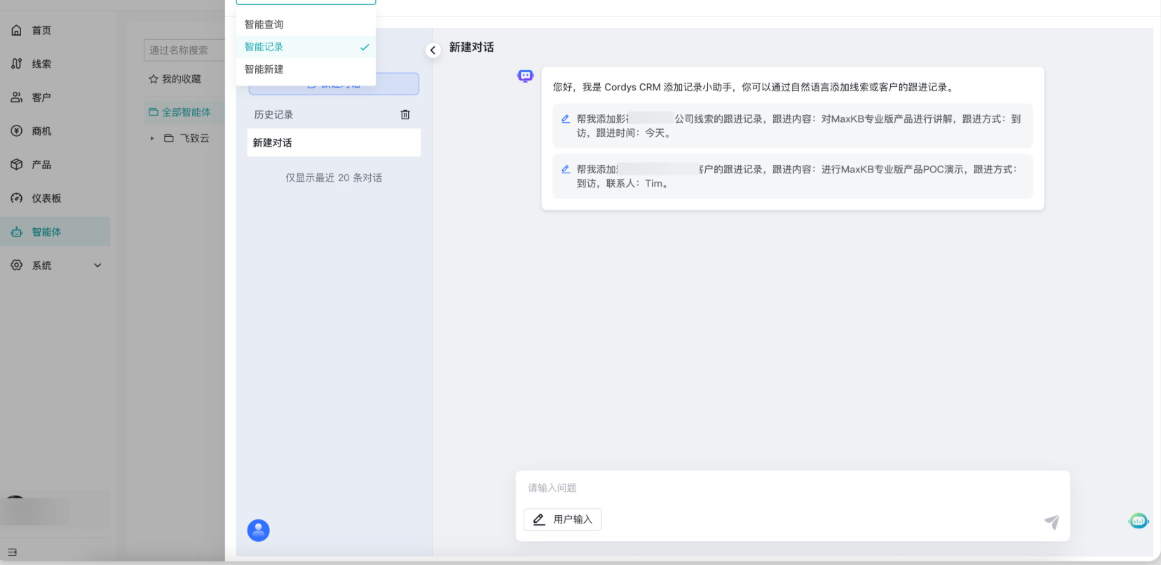Open the 首页 home sidebar item

coord(55,30)
